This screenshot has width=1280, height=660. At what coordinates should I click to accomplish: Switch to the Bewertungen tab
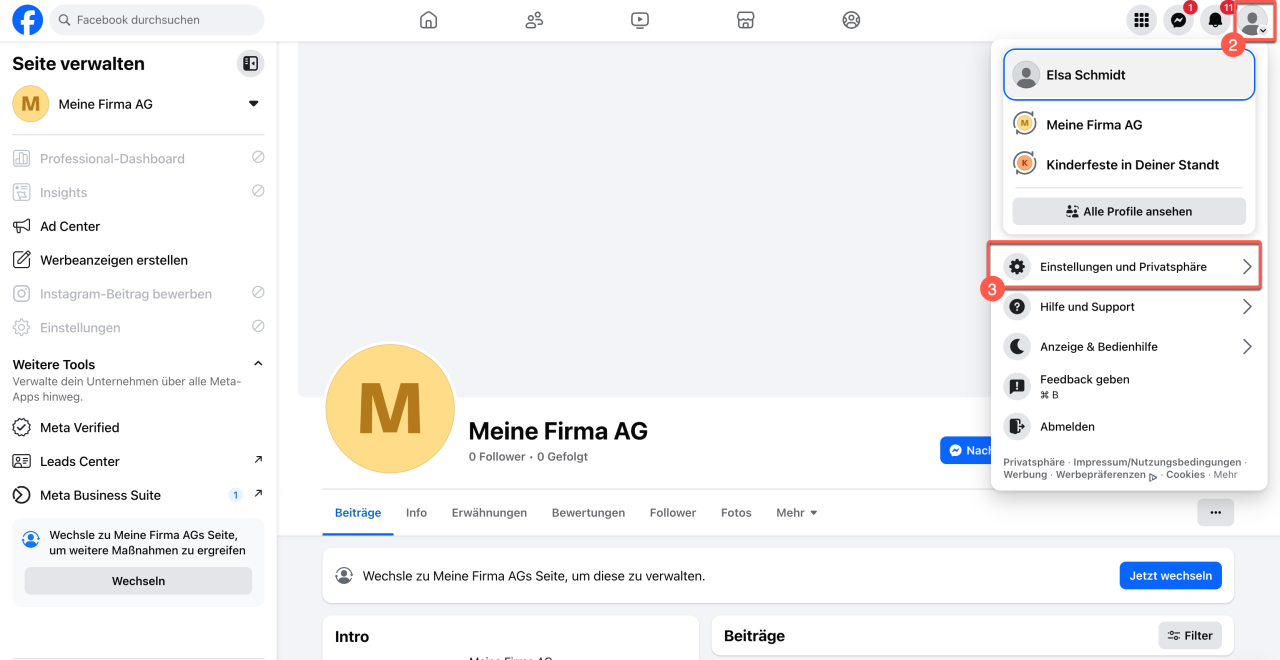(x=588, y=513)
